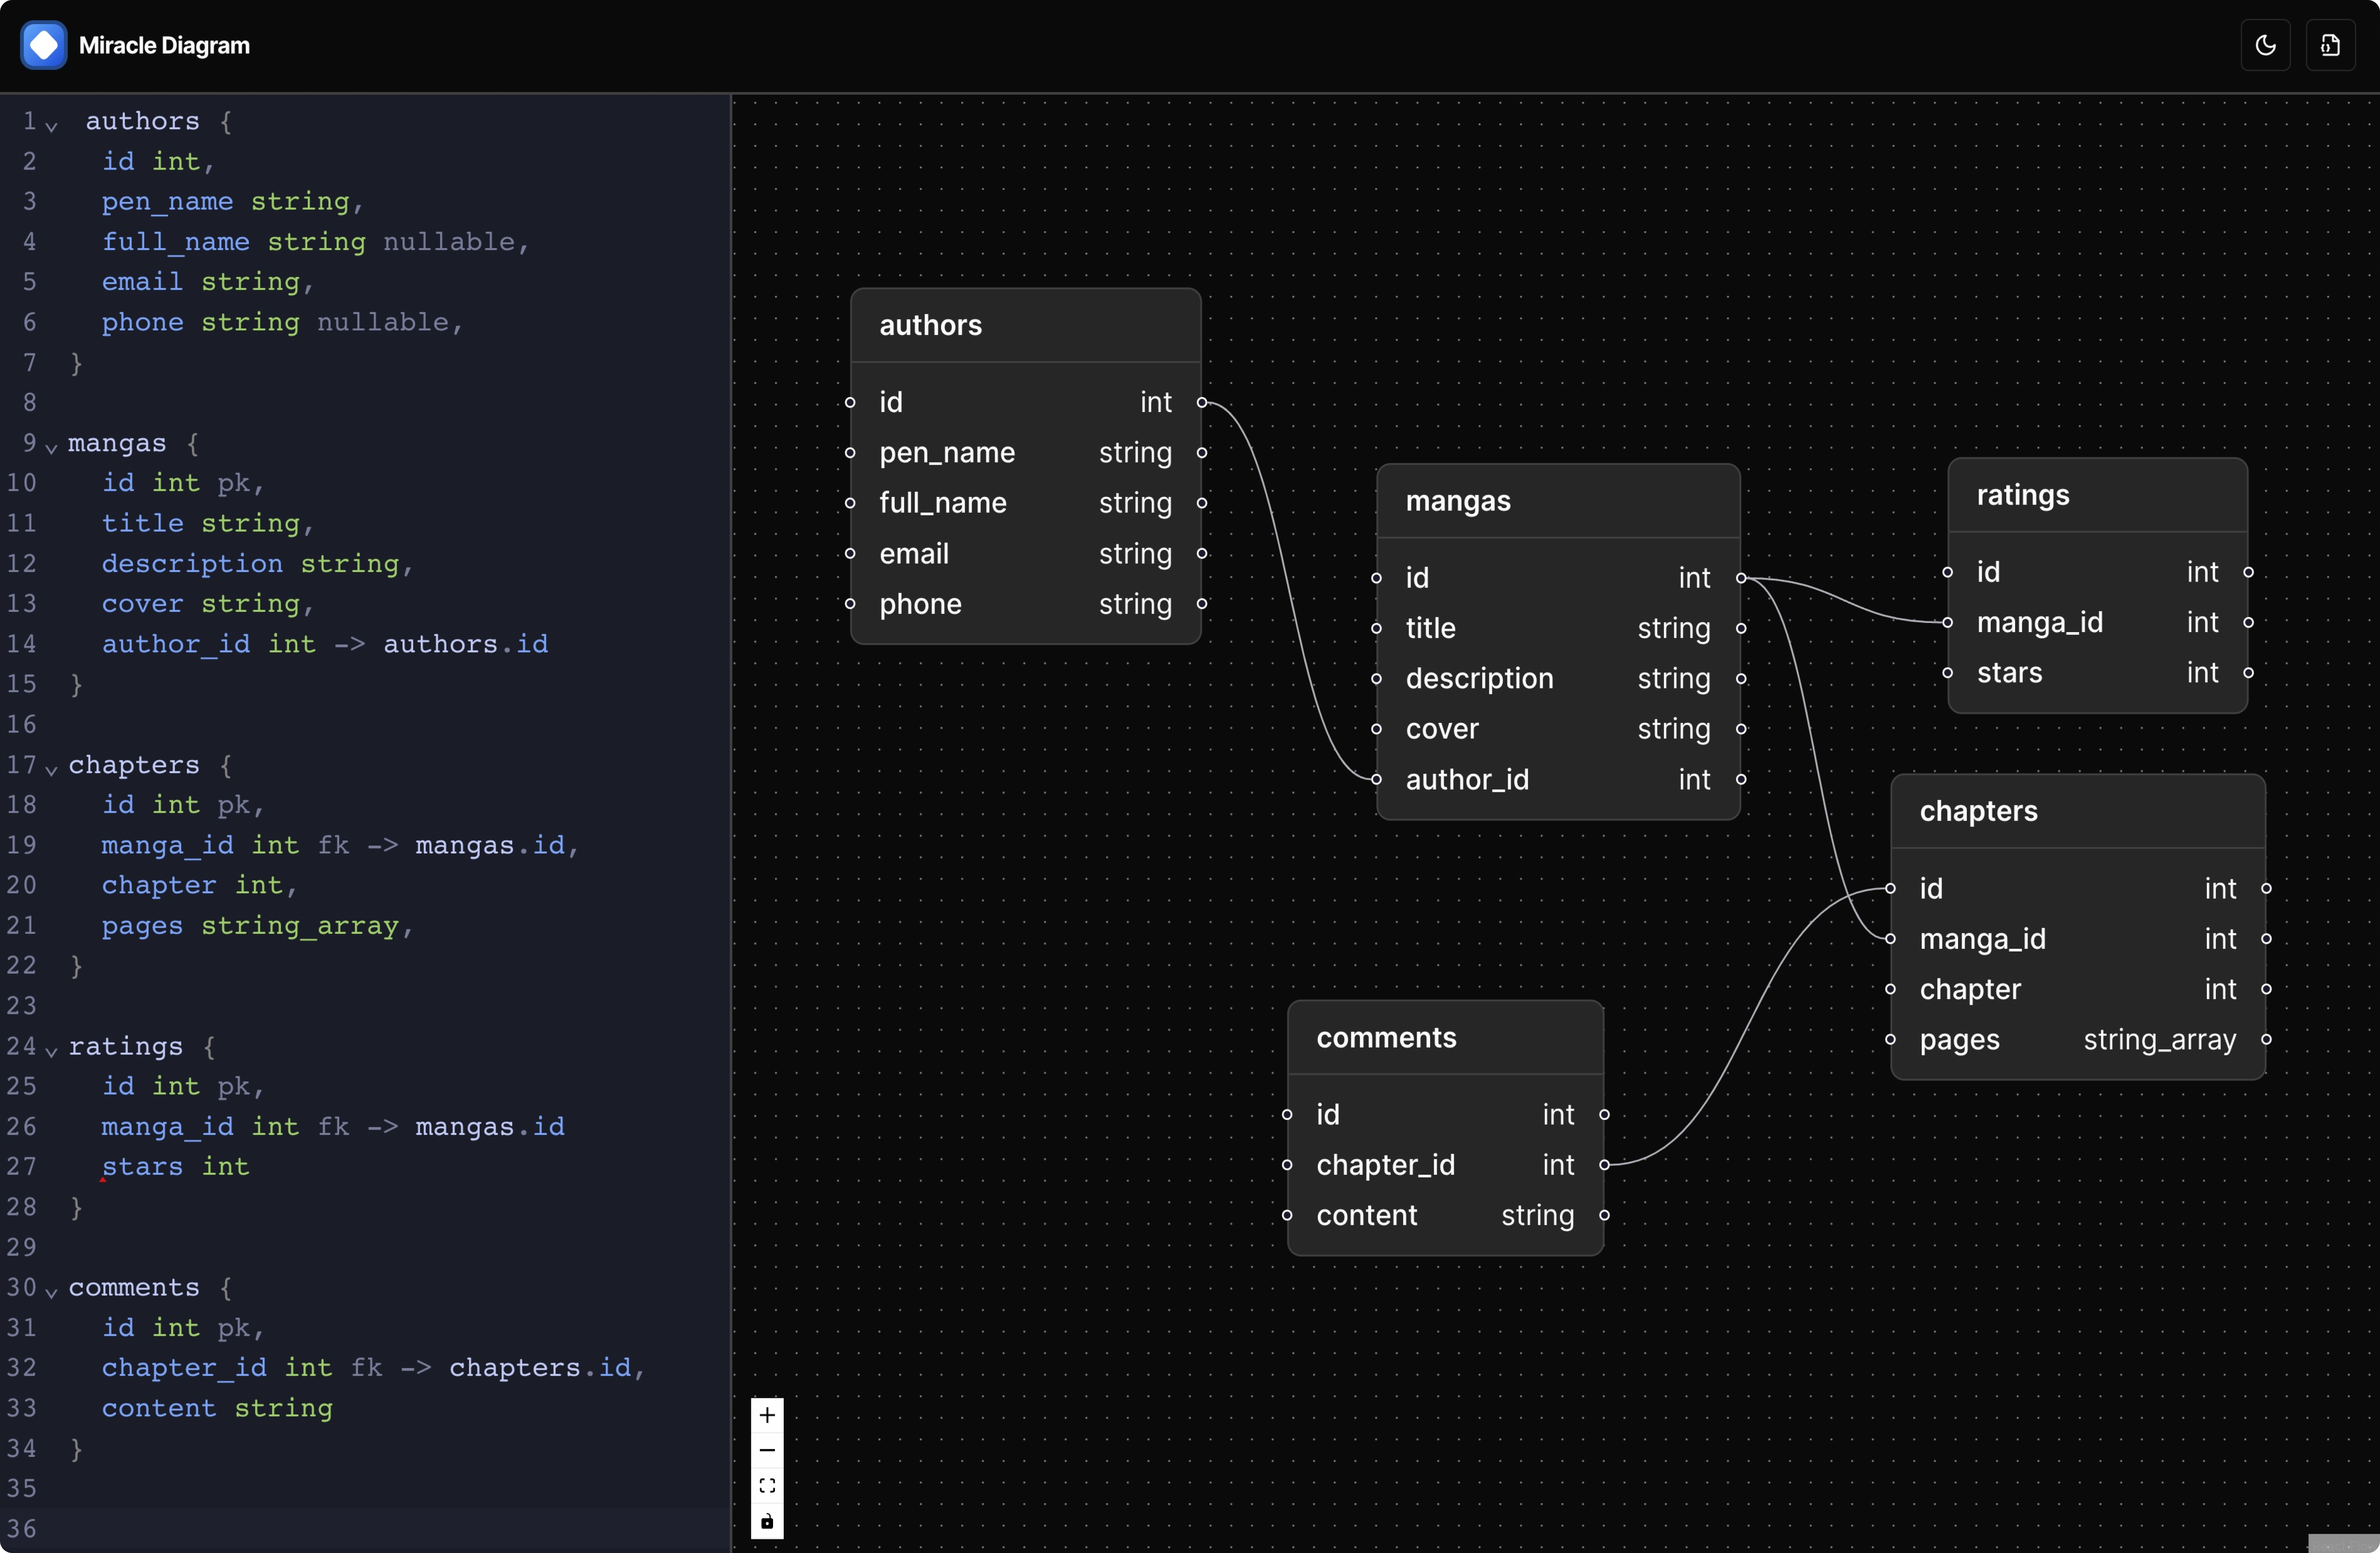The height and width of the screenshot is (1553, 2380).
Task: Zoom out of the diagram canvas
Action: [767, 1450]
